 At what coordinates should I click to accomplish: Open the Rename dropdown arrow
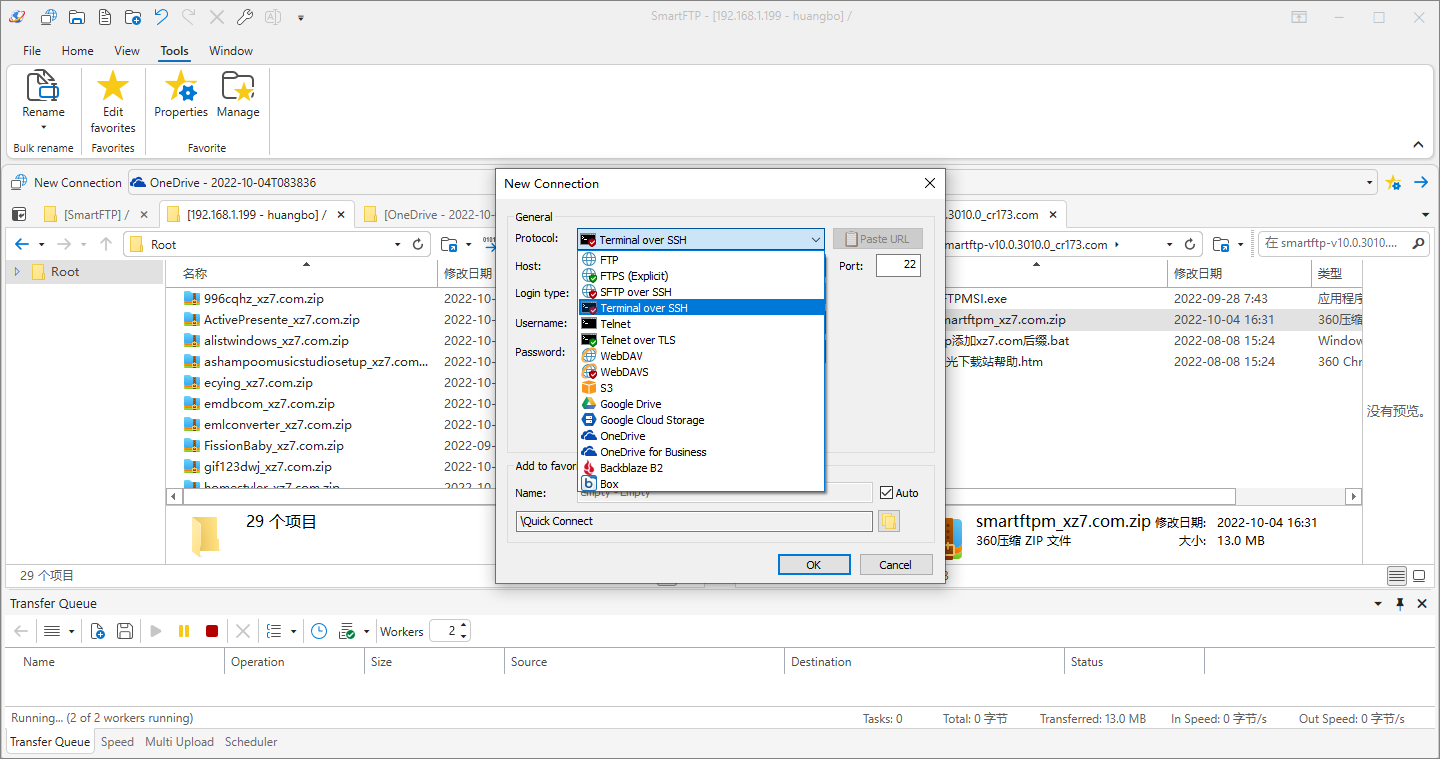click(43, 127)
